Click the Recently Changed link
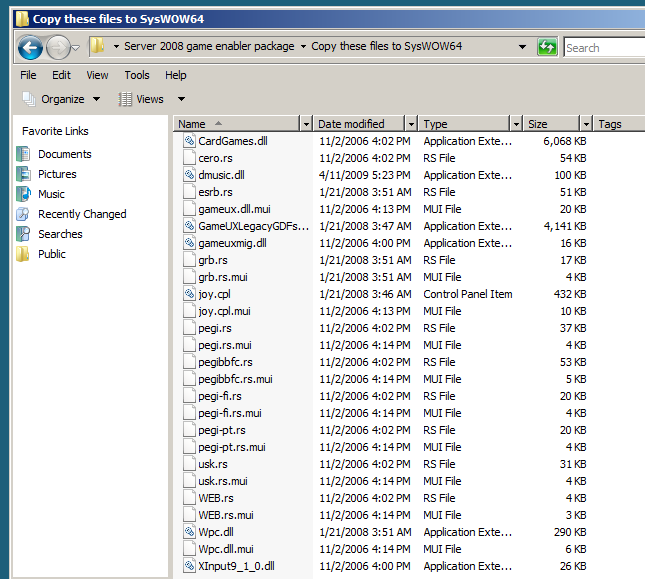 82,214
